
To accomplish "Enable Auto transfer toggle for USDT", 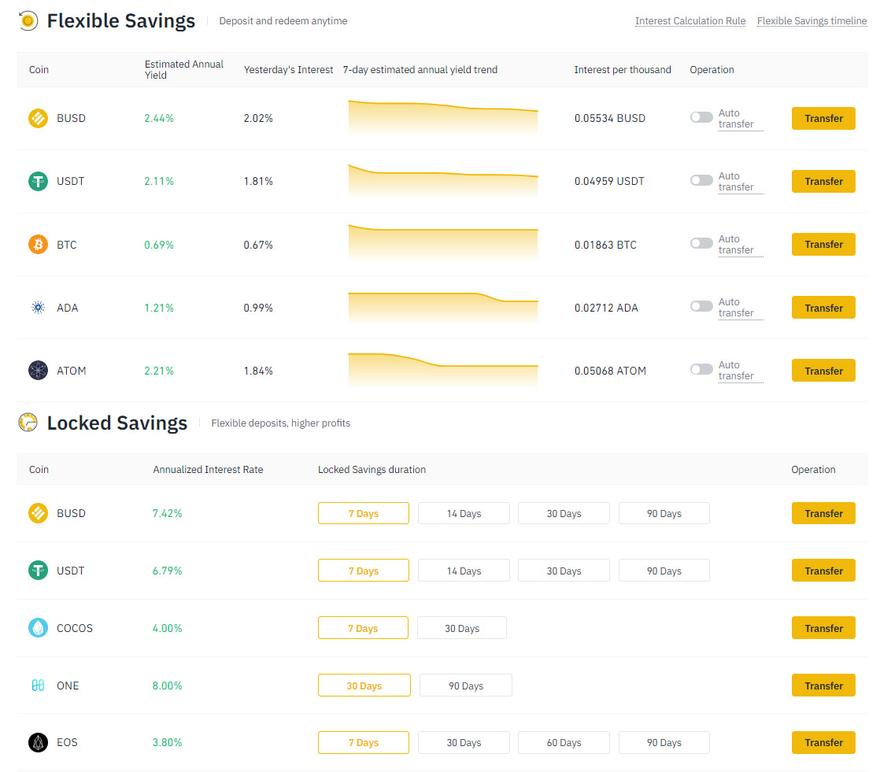I will pos(701,180).
